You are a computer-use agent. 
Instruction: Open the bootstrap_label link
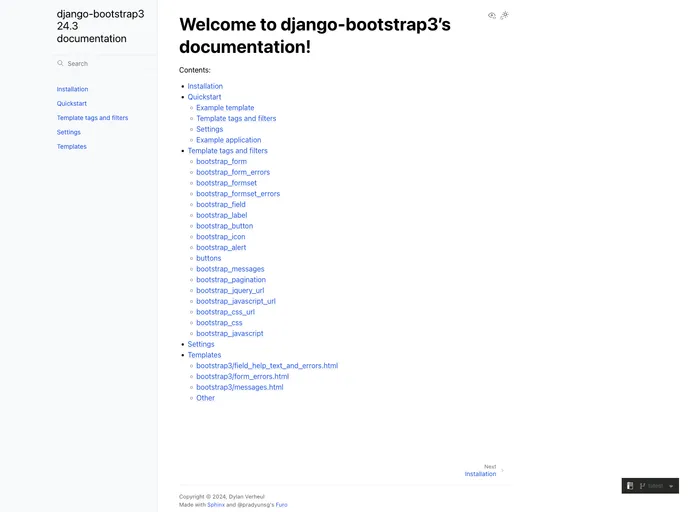click(222, 215)
